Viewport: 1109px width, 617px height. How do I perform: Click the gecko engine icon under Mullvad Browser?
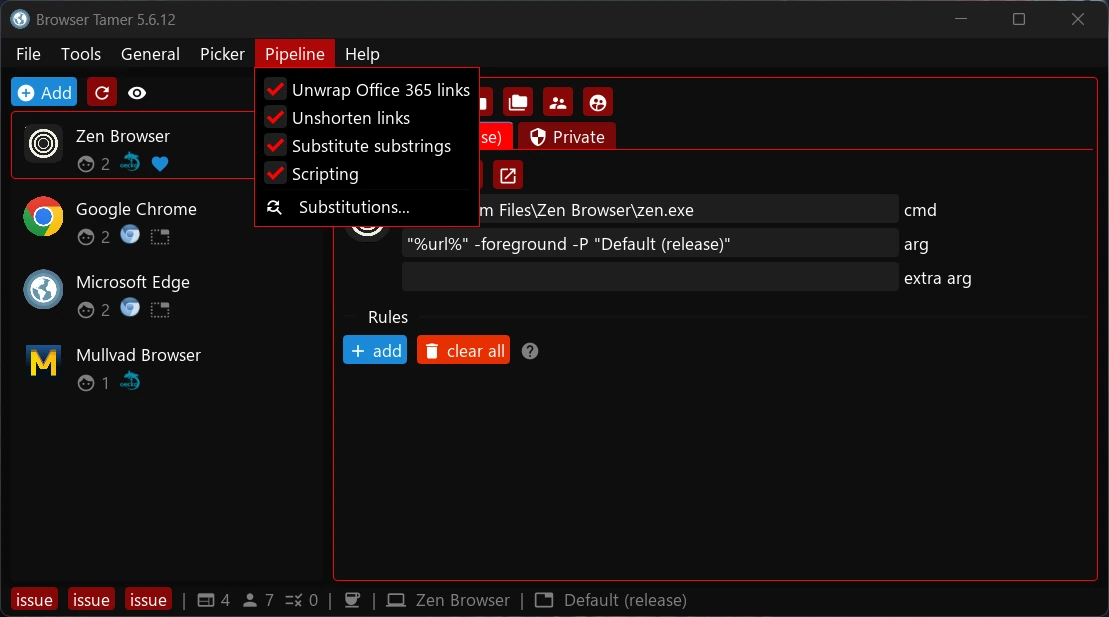[130, 381]
